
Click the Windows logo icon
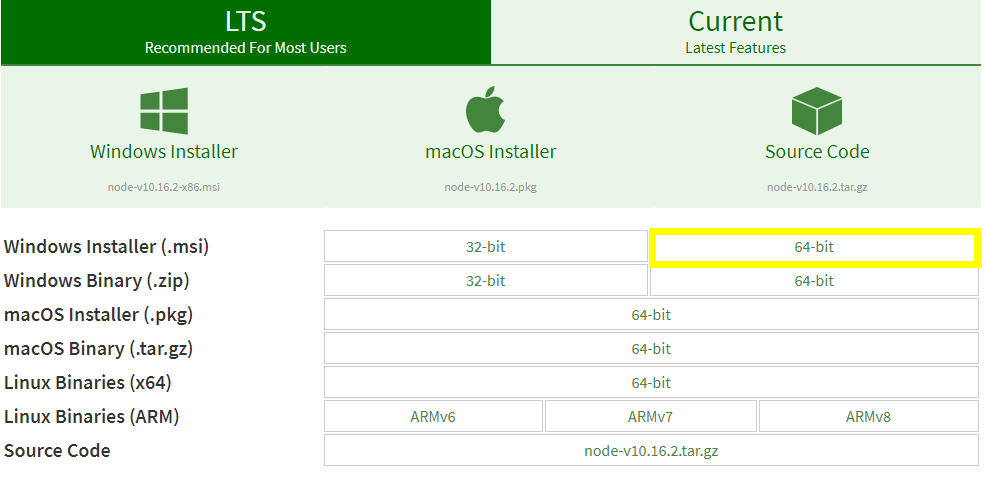click(164, 111)
